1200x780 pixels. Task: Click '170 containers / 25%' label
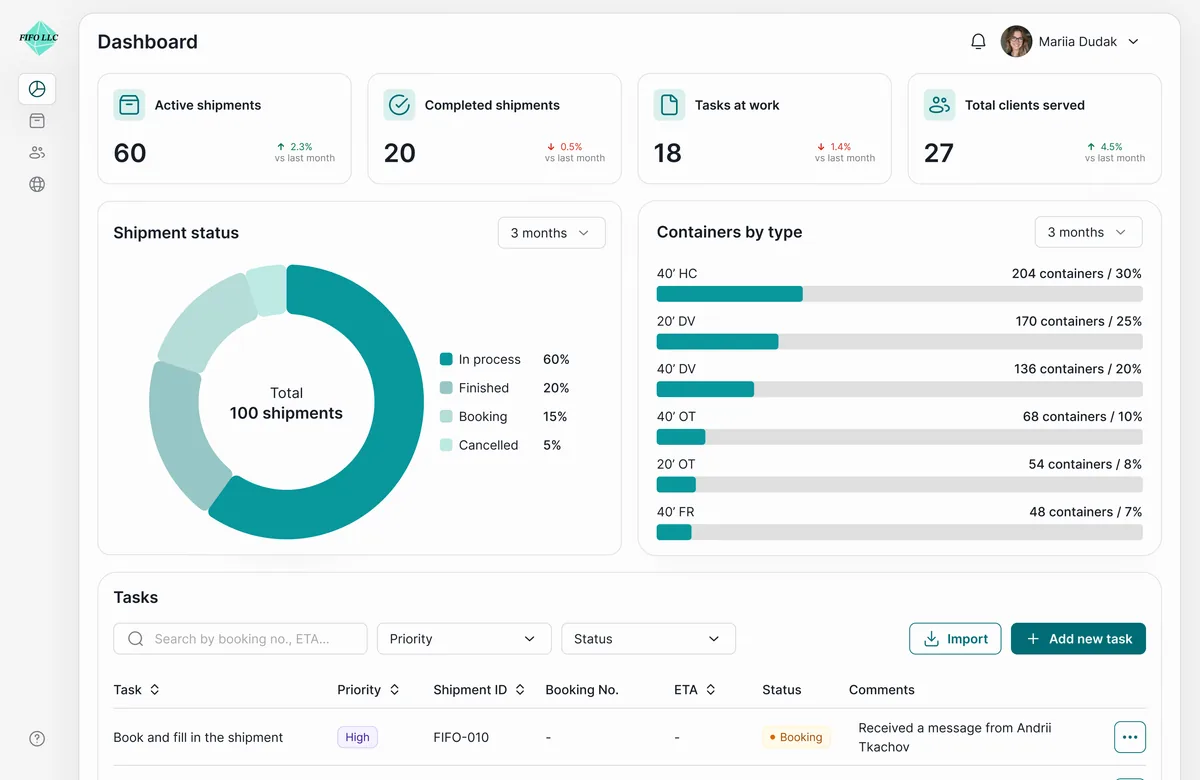coord(1078,321)
